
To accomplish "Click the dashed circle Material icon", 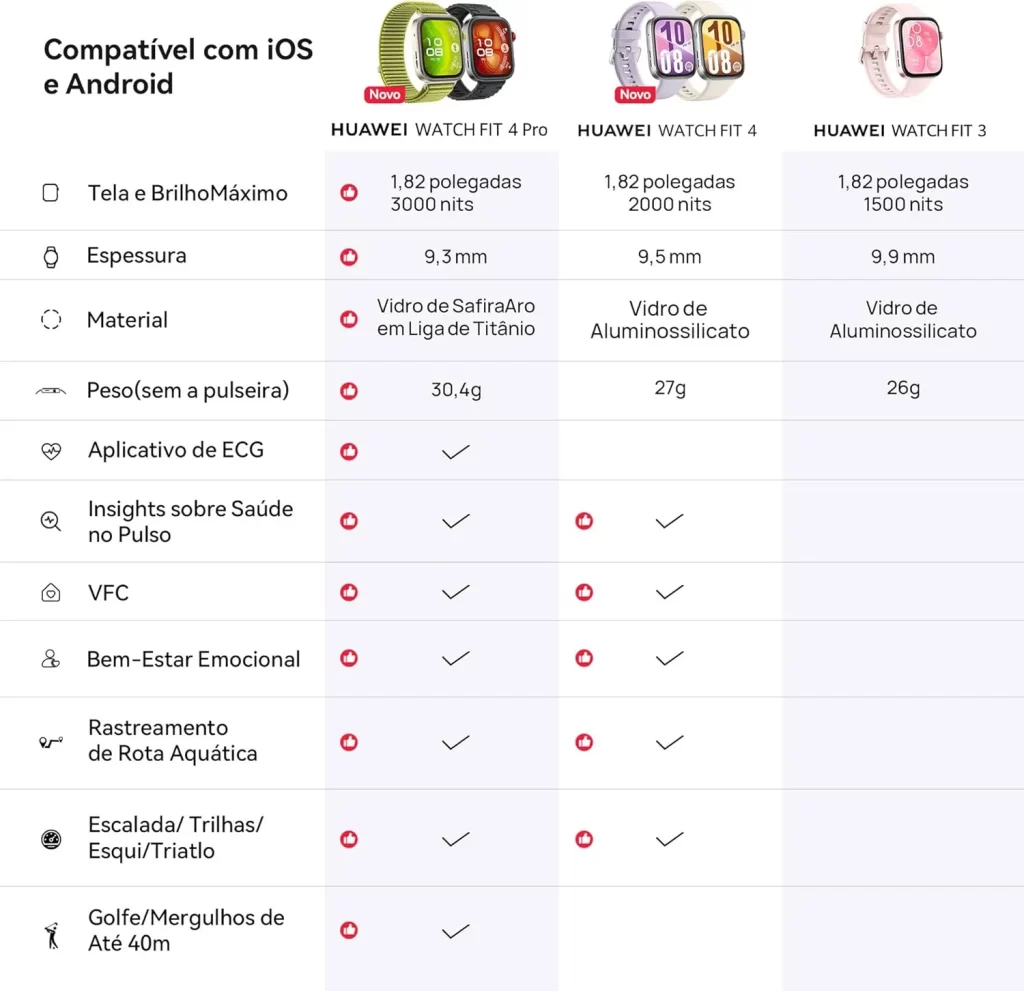I will pos(51,320).
